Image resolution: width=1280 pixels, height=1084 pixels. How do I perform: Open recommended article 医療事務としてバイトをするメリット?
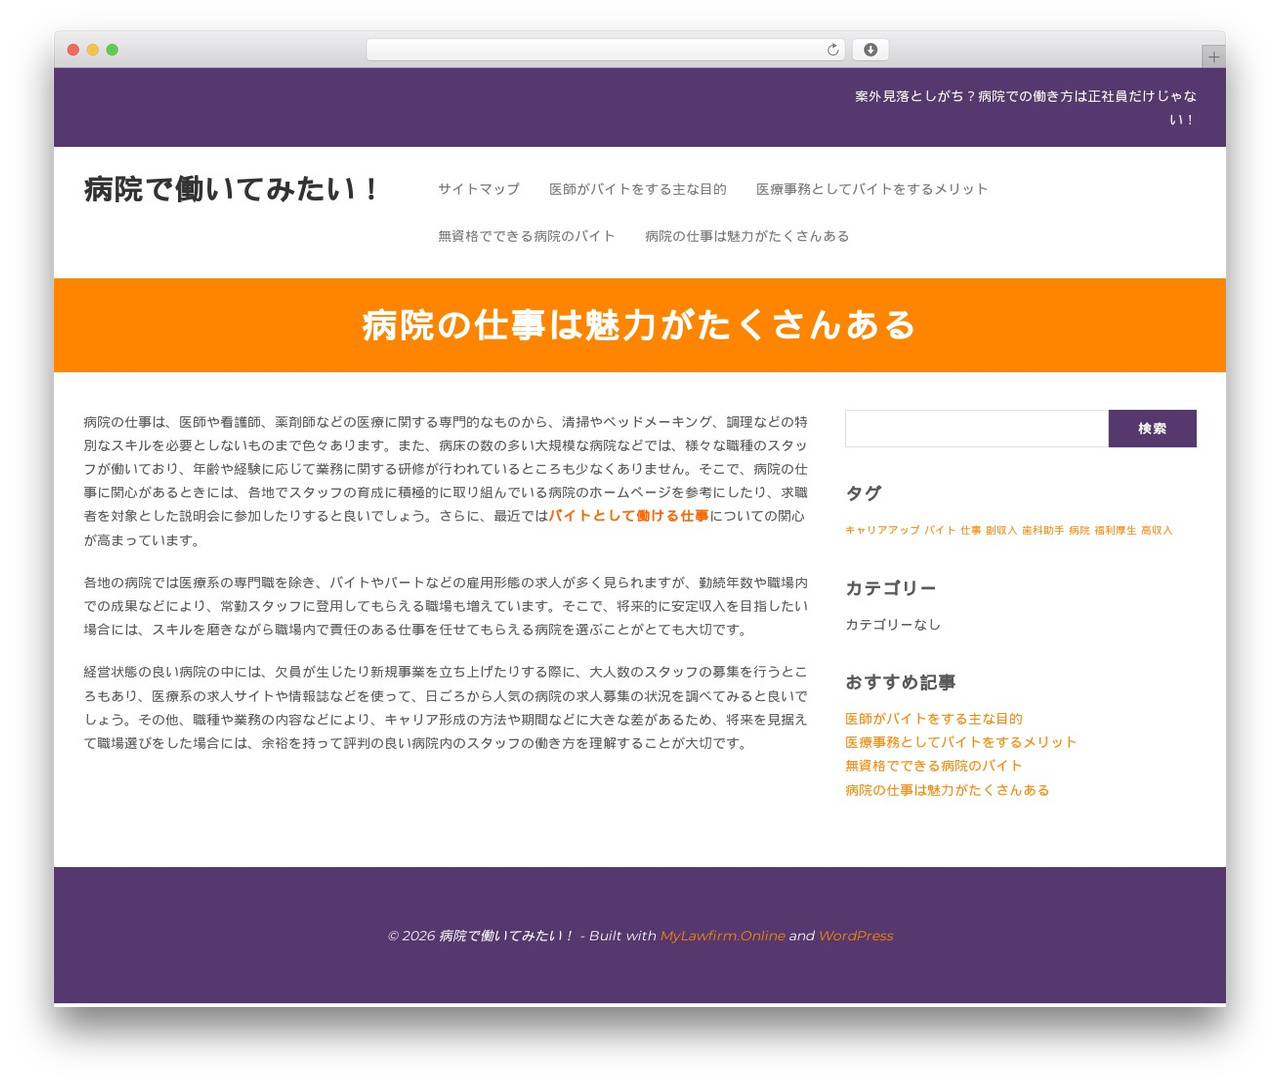[x=961, y=742]
